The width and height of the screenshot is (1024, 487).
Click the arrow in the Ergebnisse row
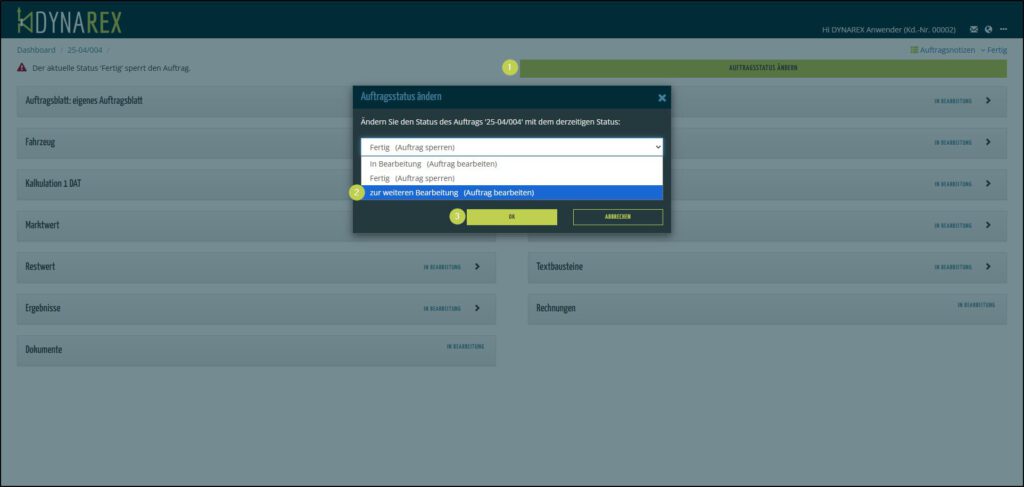pos(477,308)
